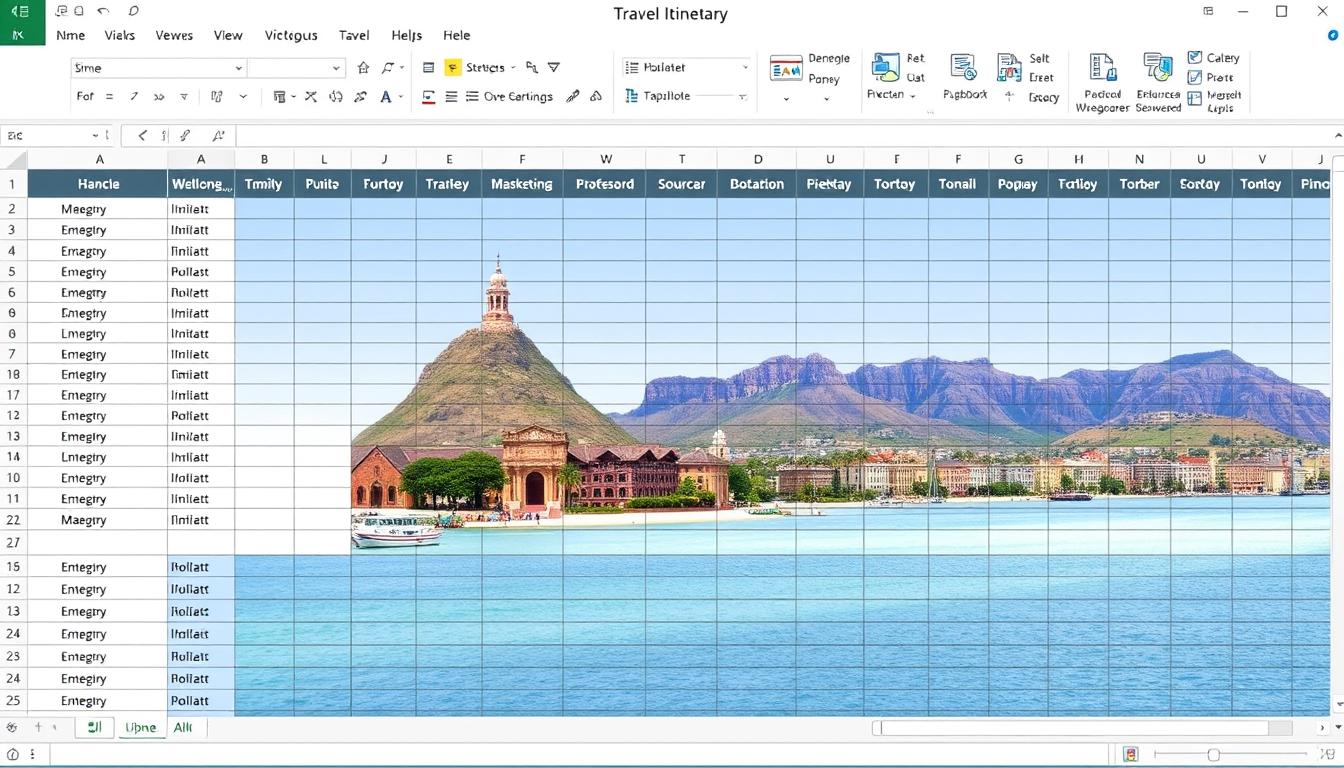Click the Etecy button
1344x768 pixels.
pos(1043,97)
